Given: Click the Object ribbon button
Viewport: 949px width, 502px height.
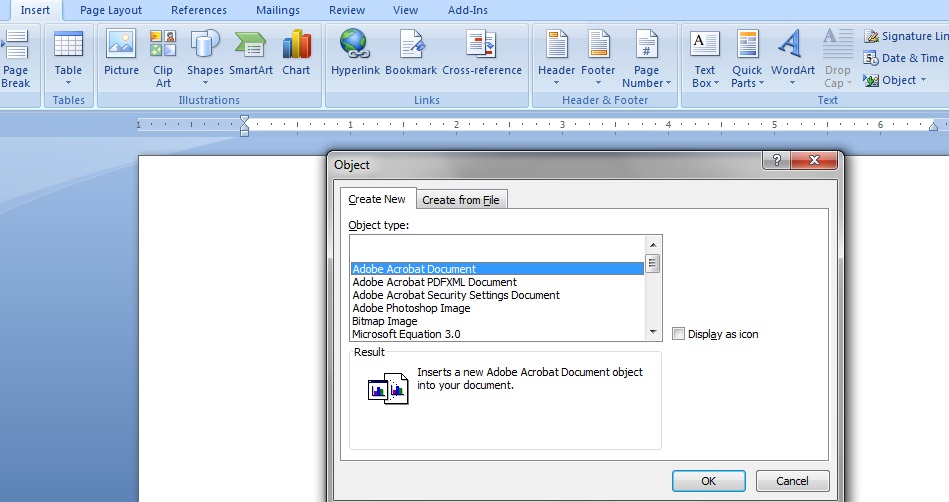Looking at the screenshot, I should (895, 80).
